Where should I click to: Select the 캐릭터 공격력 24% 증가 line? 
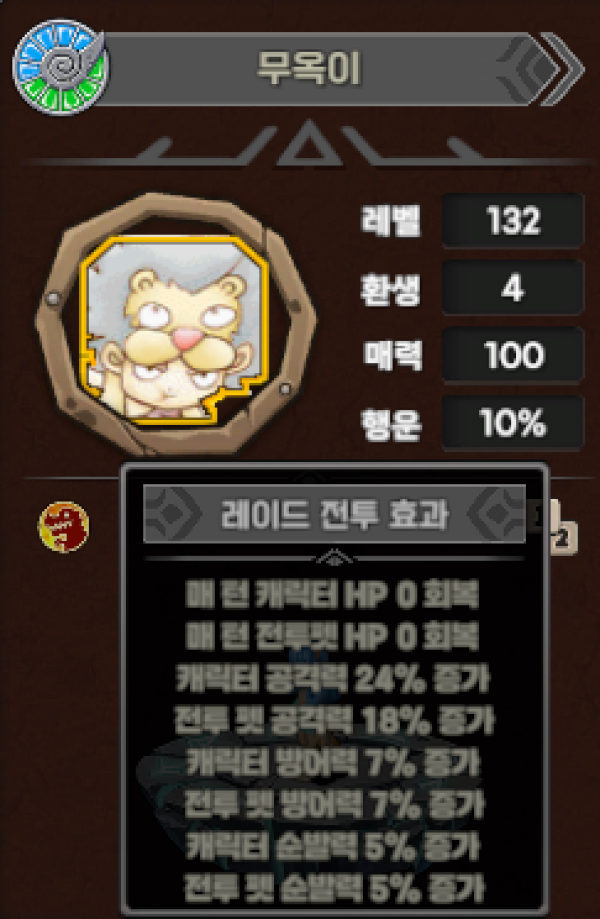coord(333,678)
